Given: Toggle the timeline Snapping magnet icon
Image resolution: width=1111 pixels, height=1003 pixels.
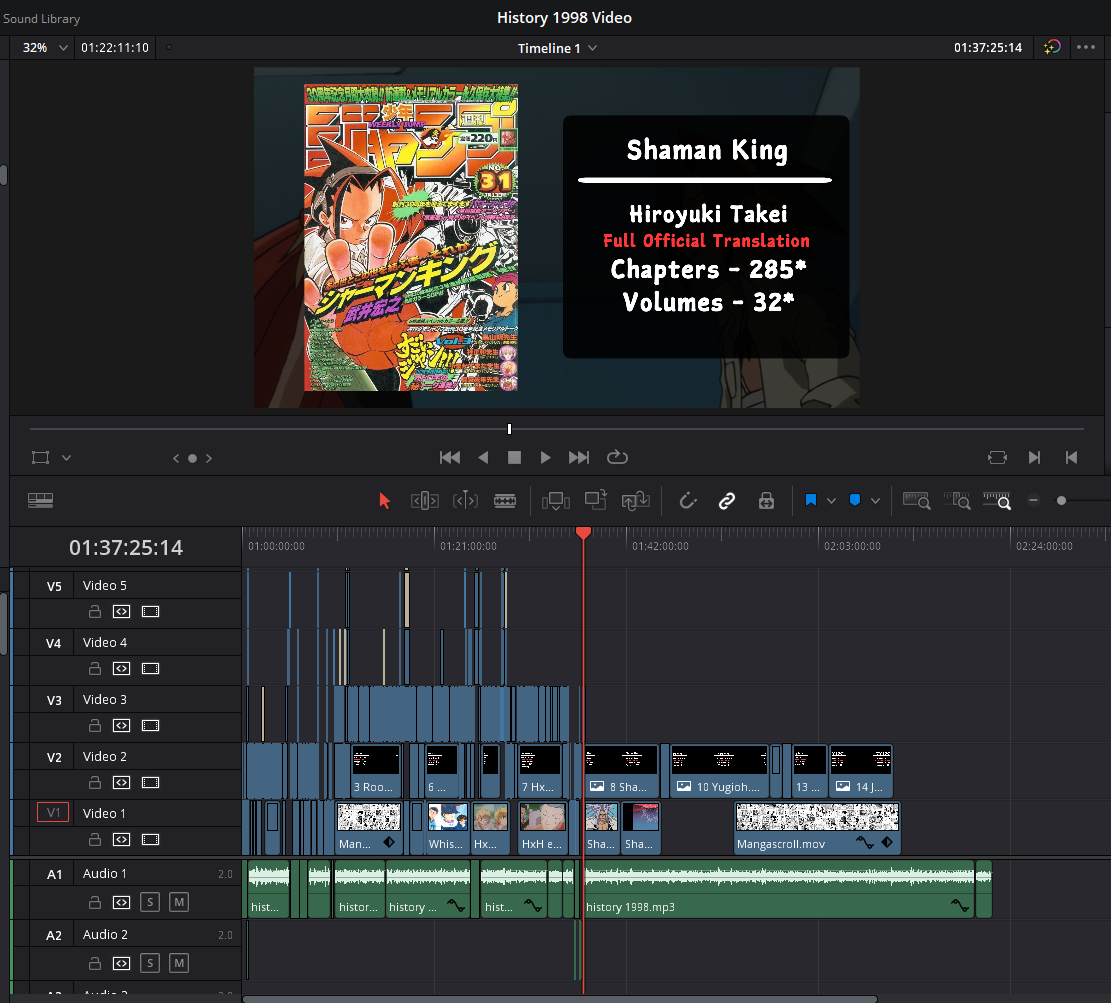Looking at the screenshot, I should (687, 501).
